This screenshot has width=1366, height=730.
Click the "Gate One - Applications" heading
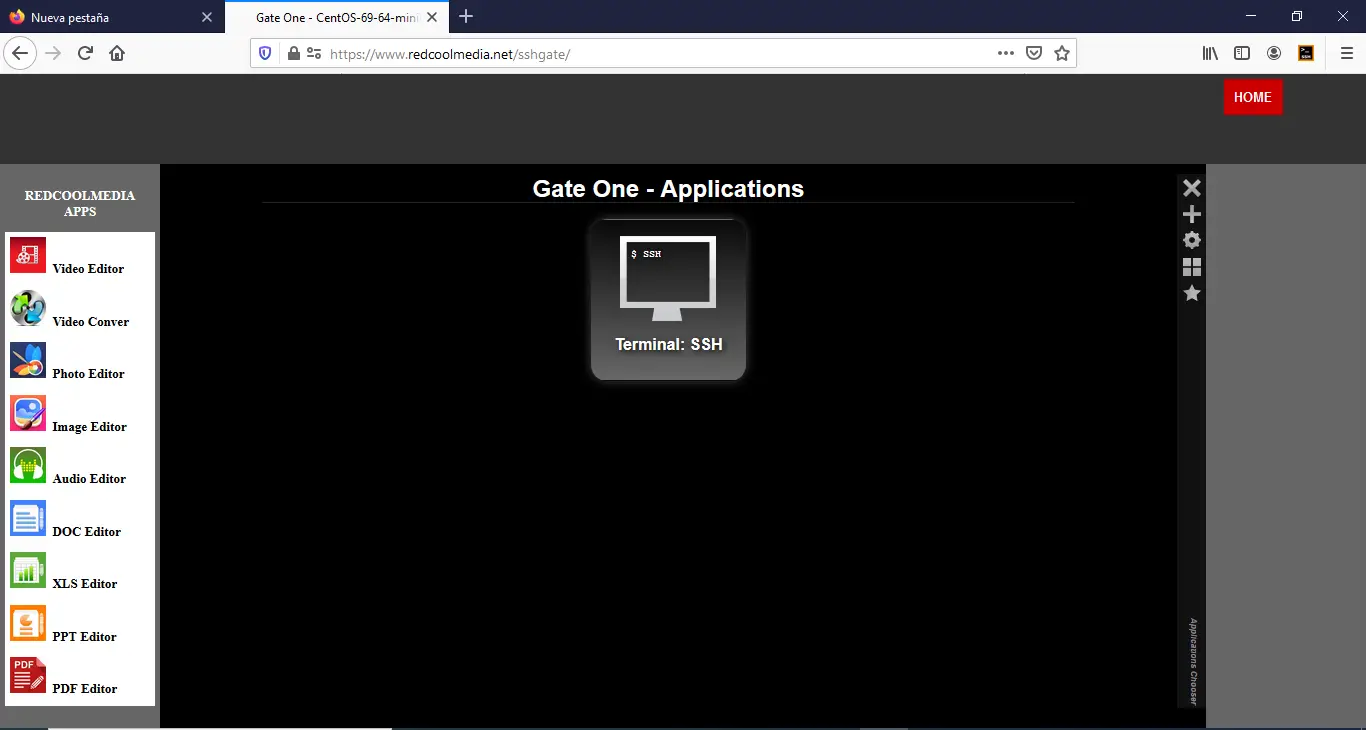tap(668, 189)
